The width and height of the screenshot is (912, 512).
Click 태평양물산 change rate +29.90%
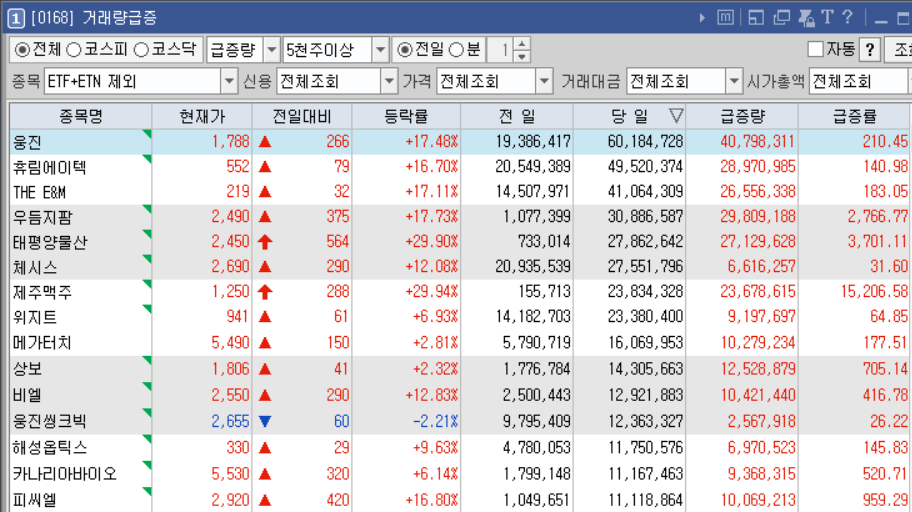pyautogui.click(x=432, y=241)
